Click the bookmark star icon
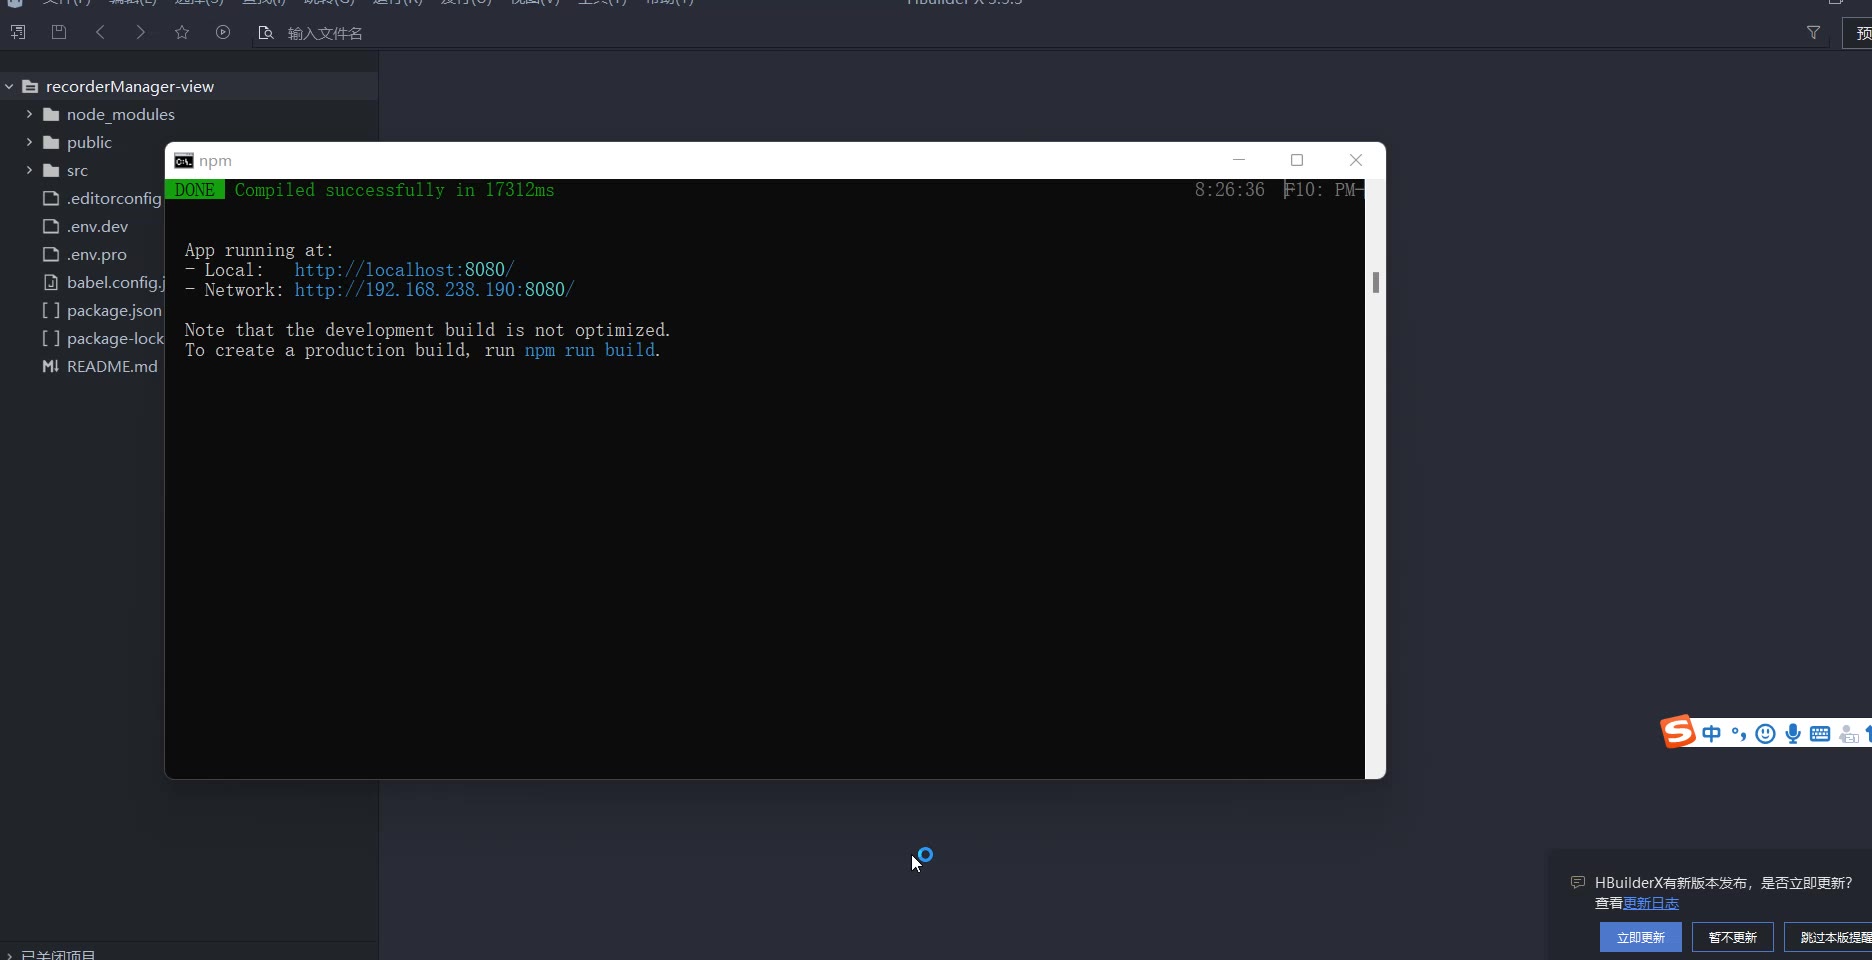1872x960 pixels. [x=182, y=33]
